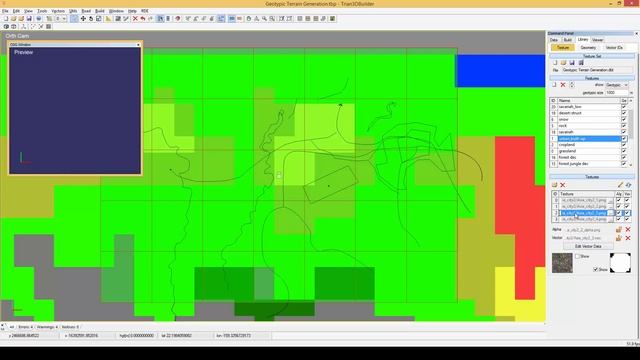This screenshot has height=360, width=640.
Task: Select the forest jungle dec feature row
Action: (x=589, y=164)
